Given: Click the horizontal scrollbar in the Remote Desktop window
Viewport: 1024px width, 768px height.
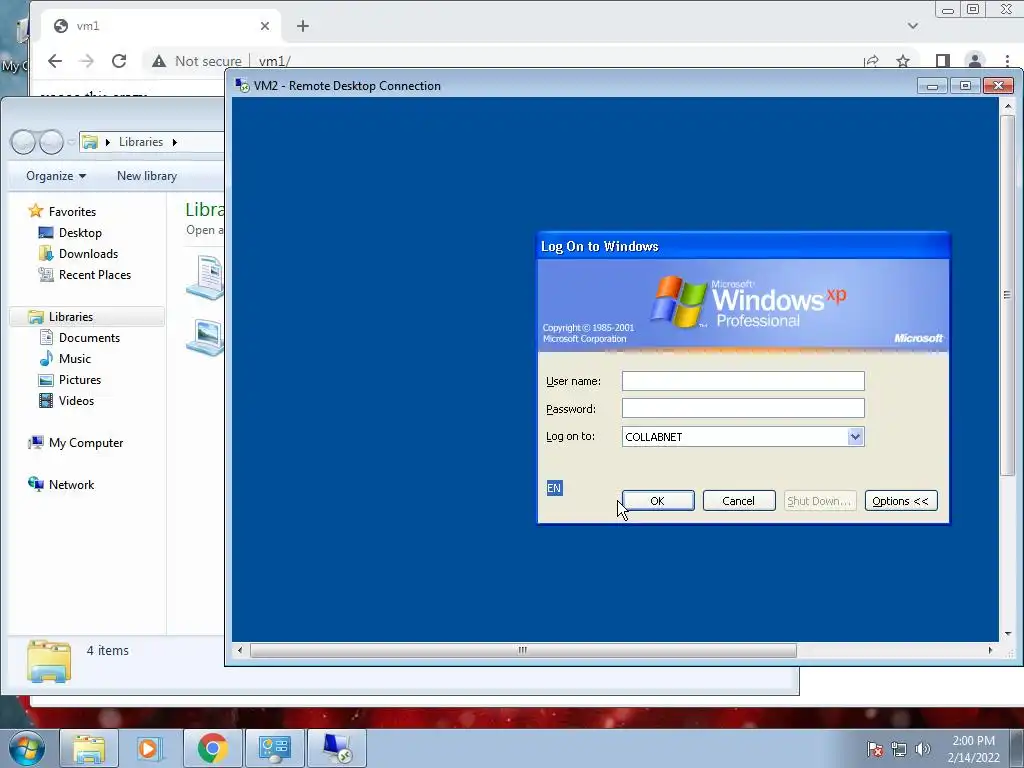Looking at the screenshot, I should click(x=522, y=650).
